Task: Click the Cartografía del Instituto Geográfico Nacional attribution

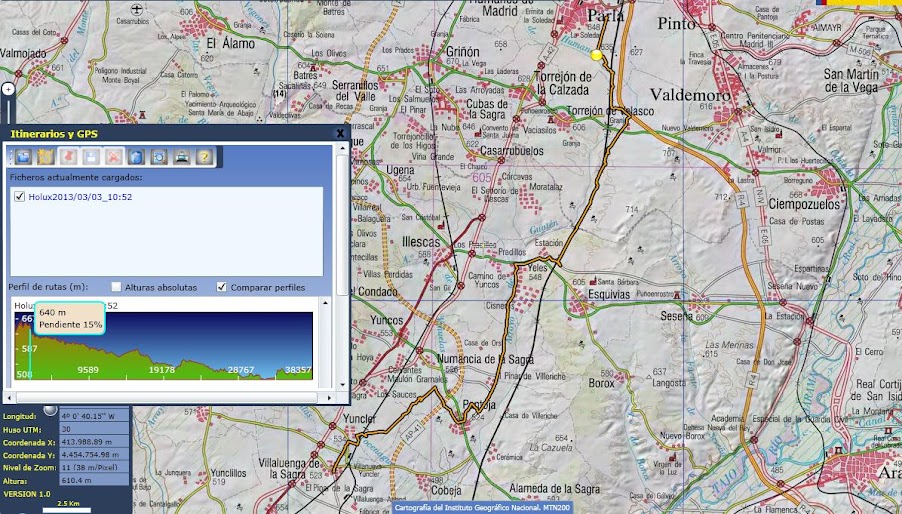Action: click(482, 508)
